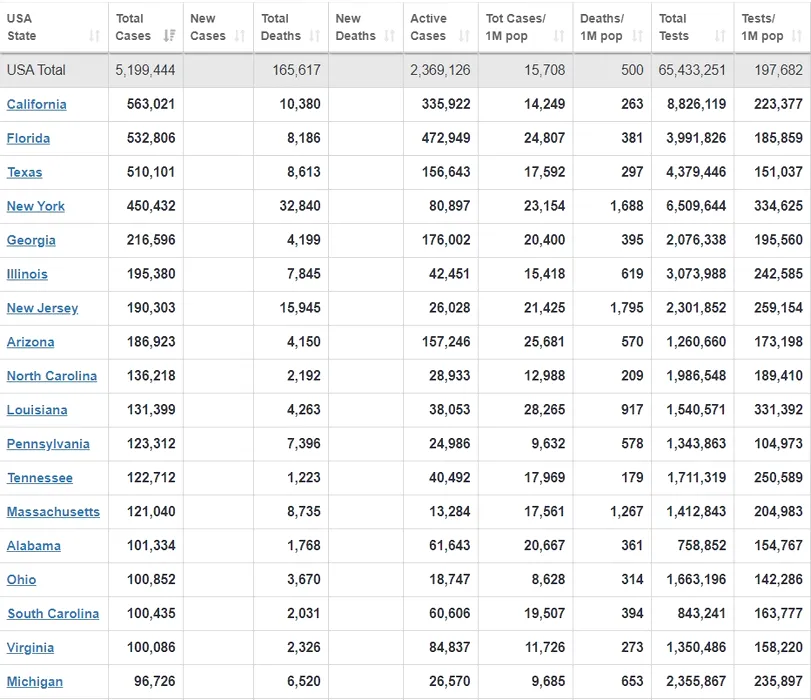Click sort arrows in Tot Cases/1M pop column

(559, 36)
